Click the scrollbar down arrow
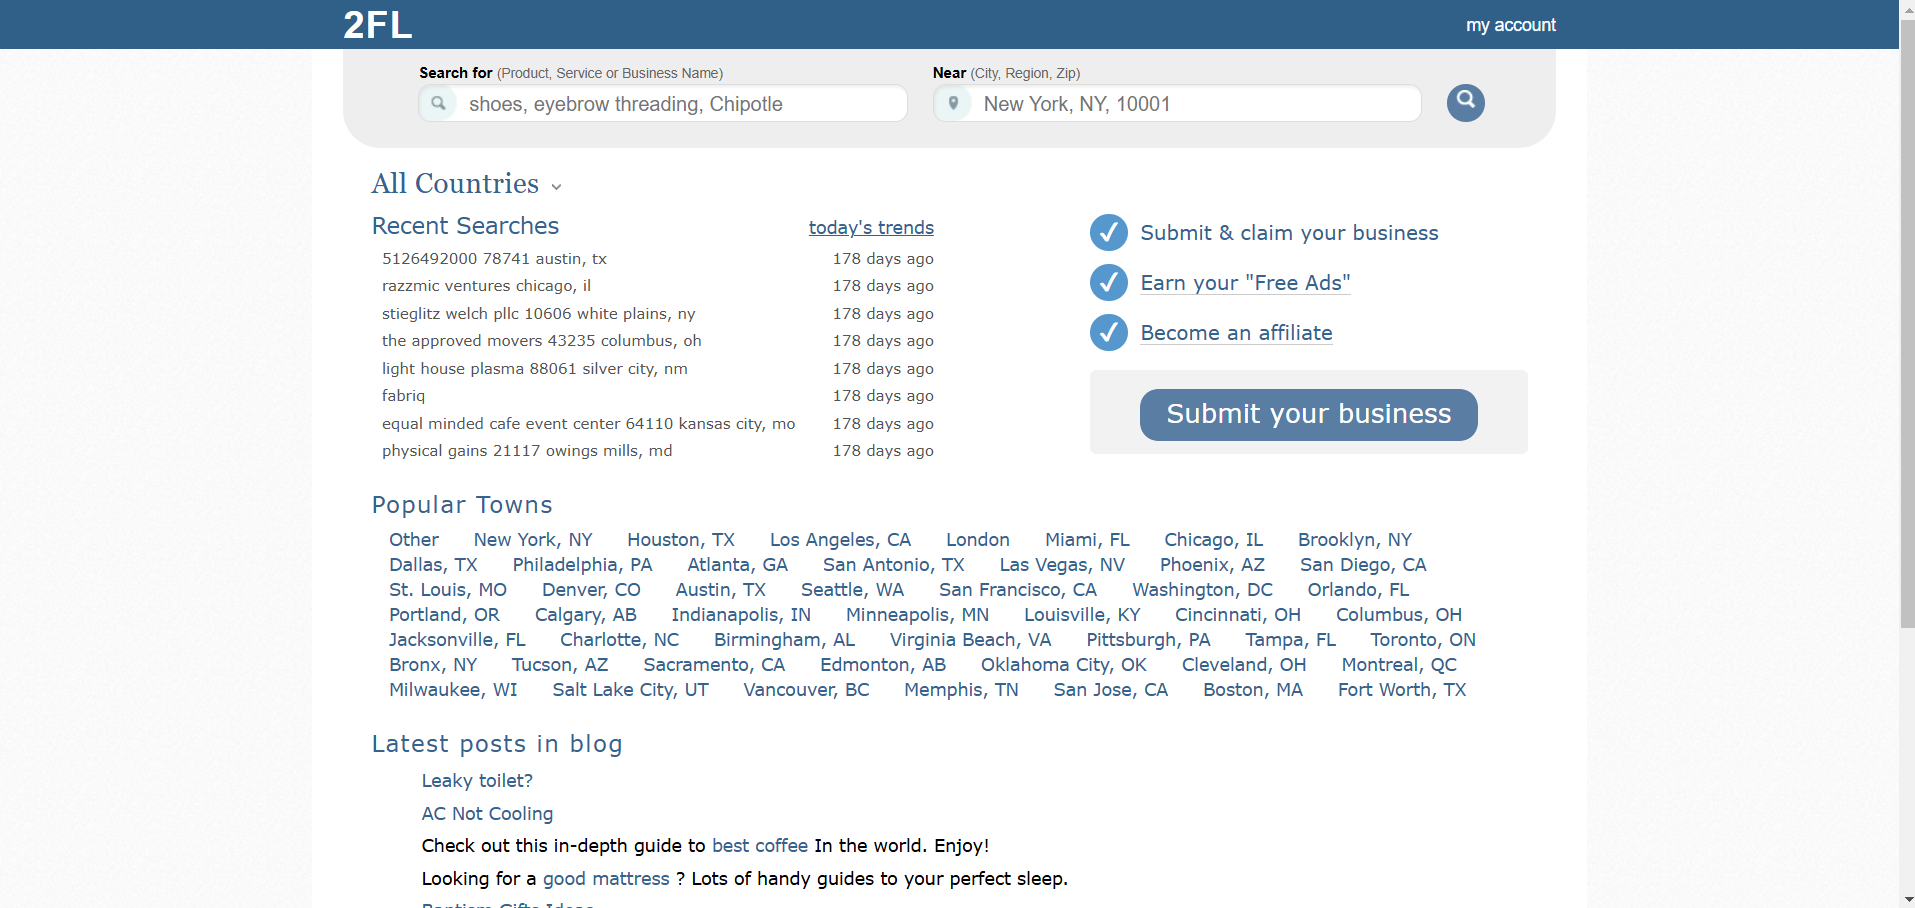Image resolution: width=1915 pixels, height=908 pixels. 1907,899
